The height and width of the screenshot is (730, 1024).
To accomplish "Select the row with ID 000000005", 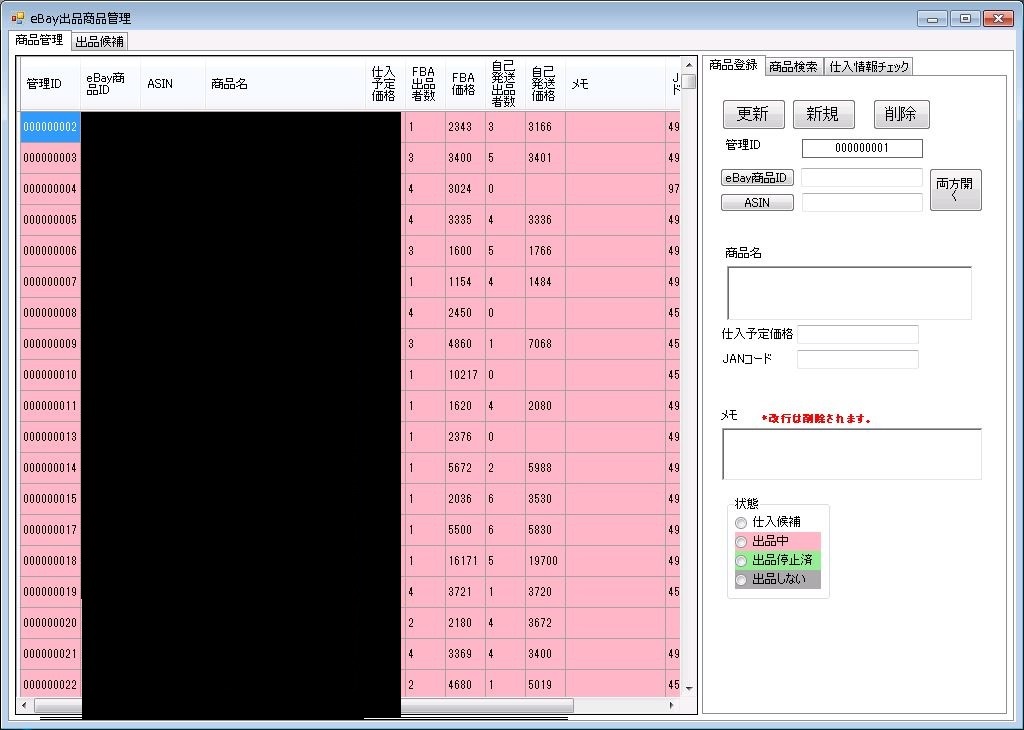I will pyautogui.click(x=350, y=220).
